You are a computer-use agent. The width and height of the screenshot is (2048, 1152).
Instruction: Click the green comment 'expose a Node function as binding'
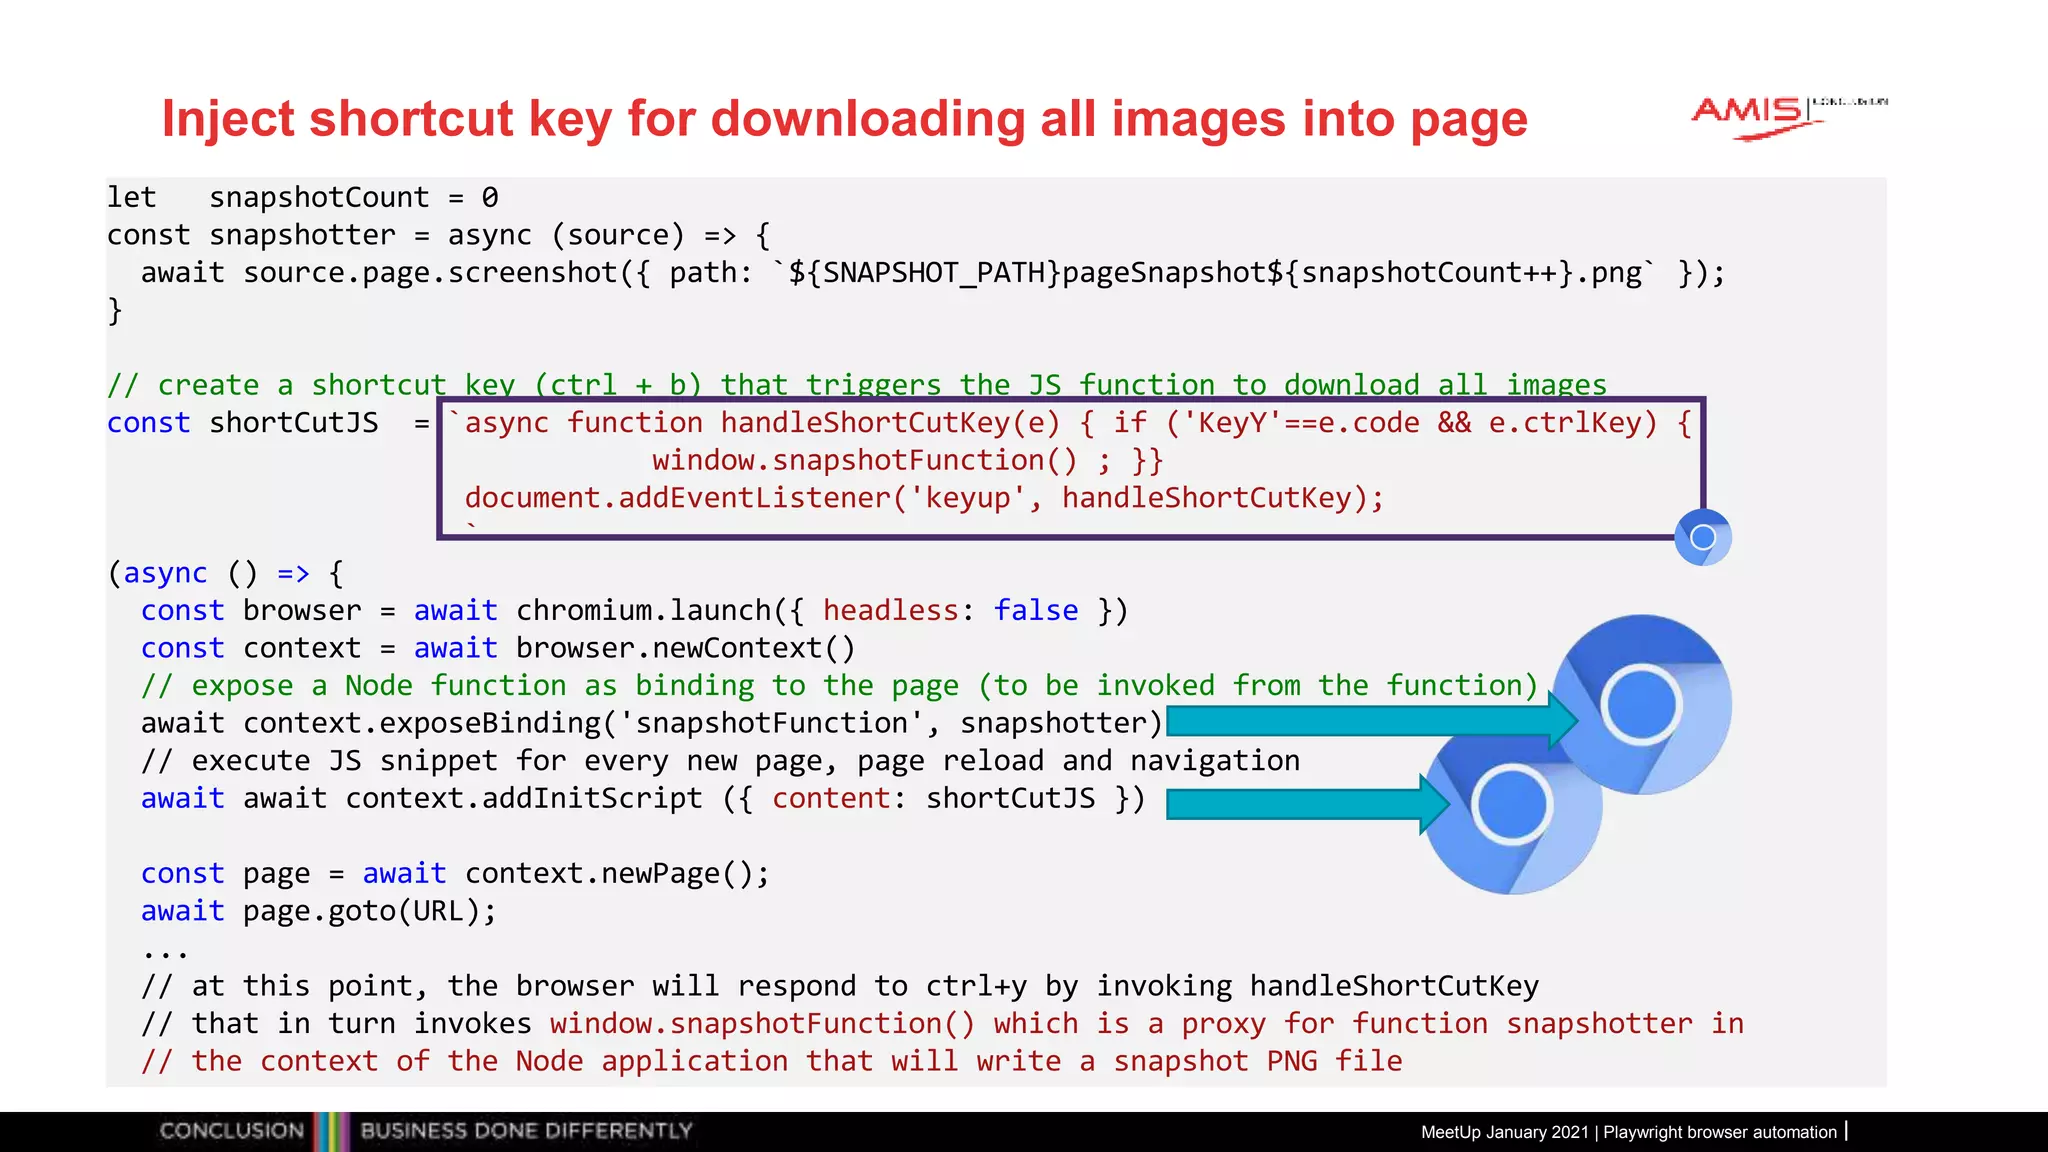tap(839, 686)
